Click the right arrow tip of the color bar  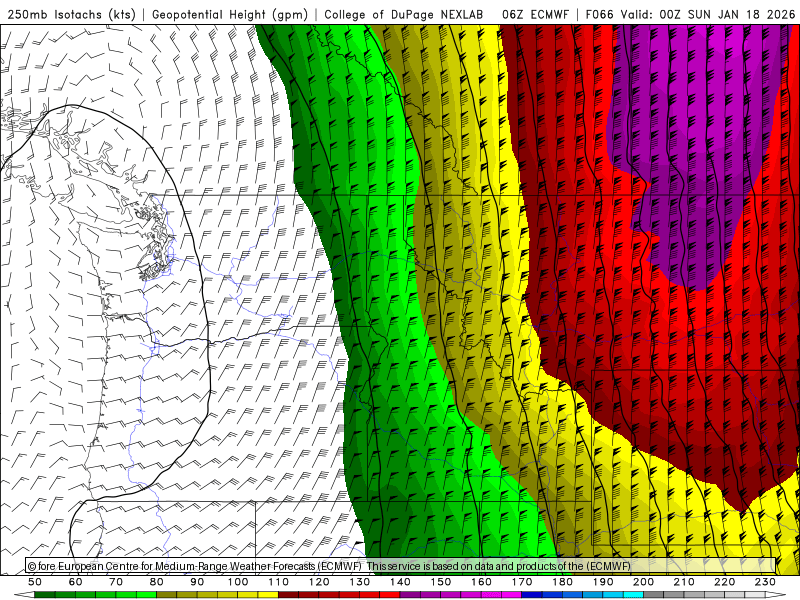776,594
